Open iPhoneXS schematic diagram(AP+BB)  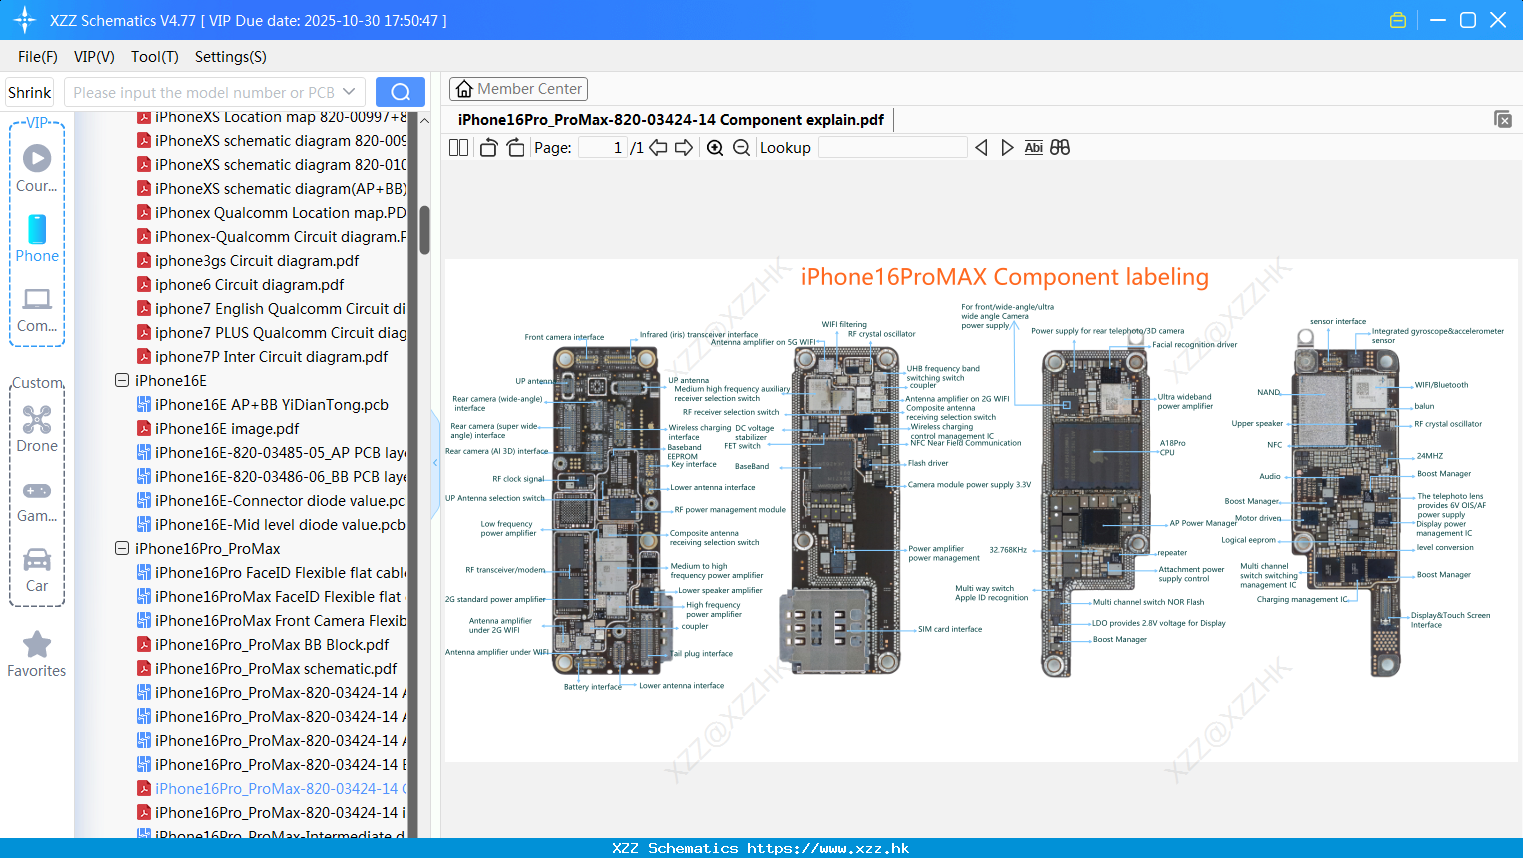tap(271, 188)
